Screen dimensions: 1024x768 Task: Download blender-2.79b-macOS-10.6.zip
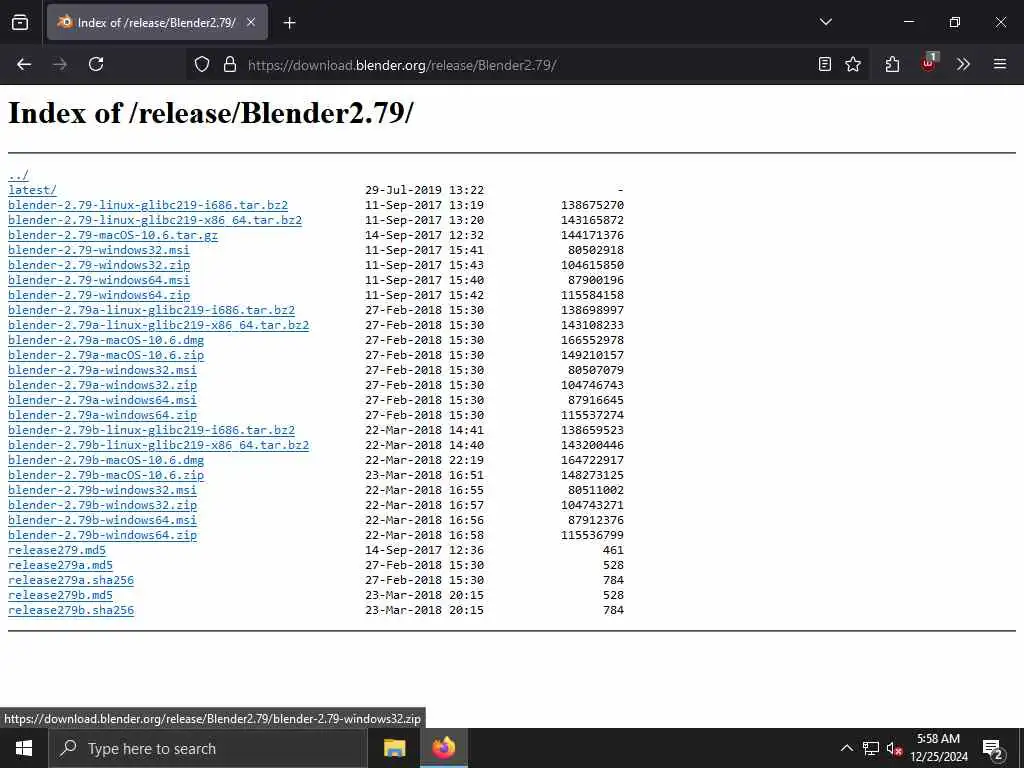[106, 475]
